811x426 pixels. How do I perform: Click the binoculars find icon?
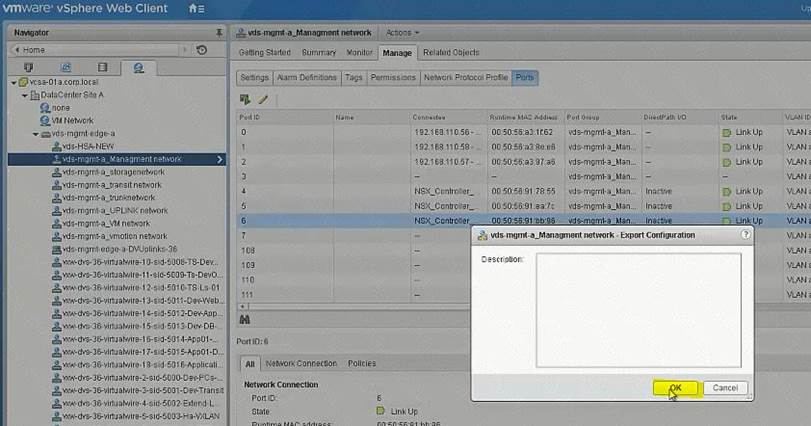(x=244, y=319)
